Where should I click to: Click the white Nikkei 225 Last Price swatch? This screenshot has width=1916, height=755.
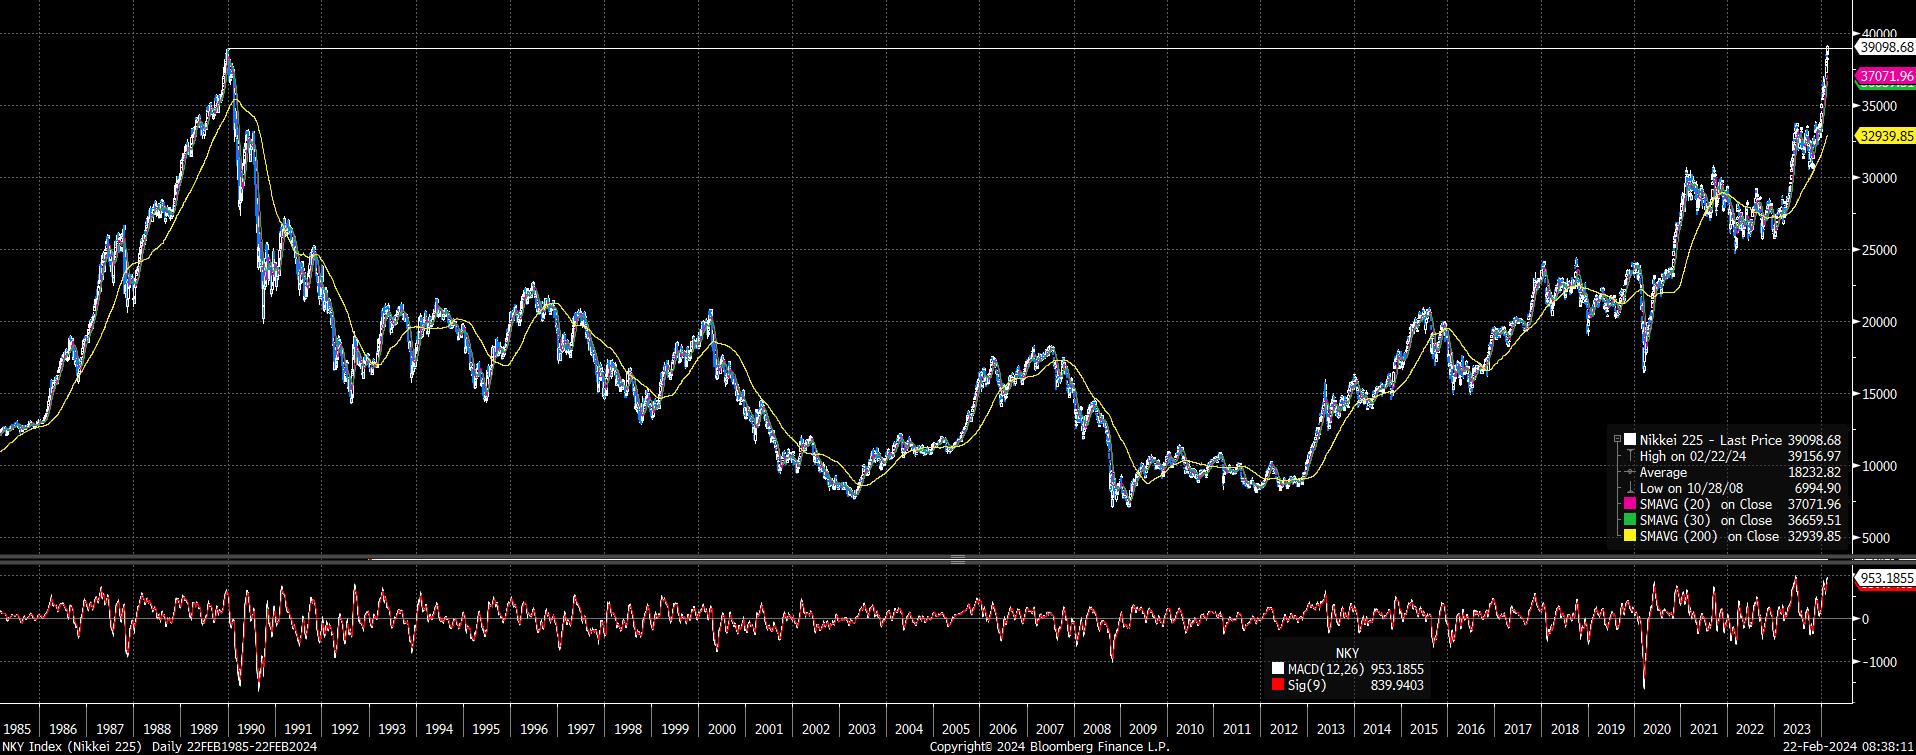pyautogui.click(x=1630, y=439)
